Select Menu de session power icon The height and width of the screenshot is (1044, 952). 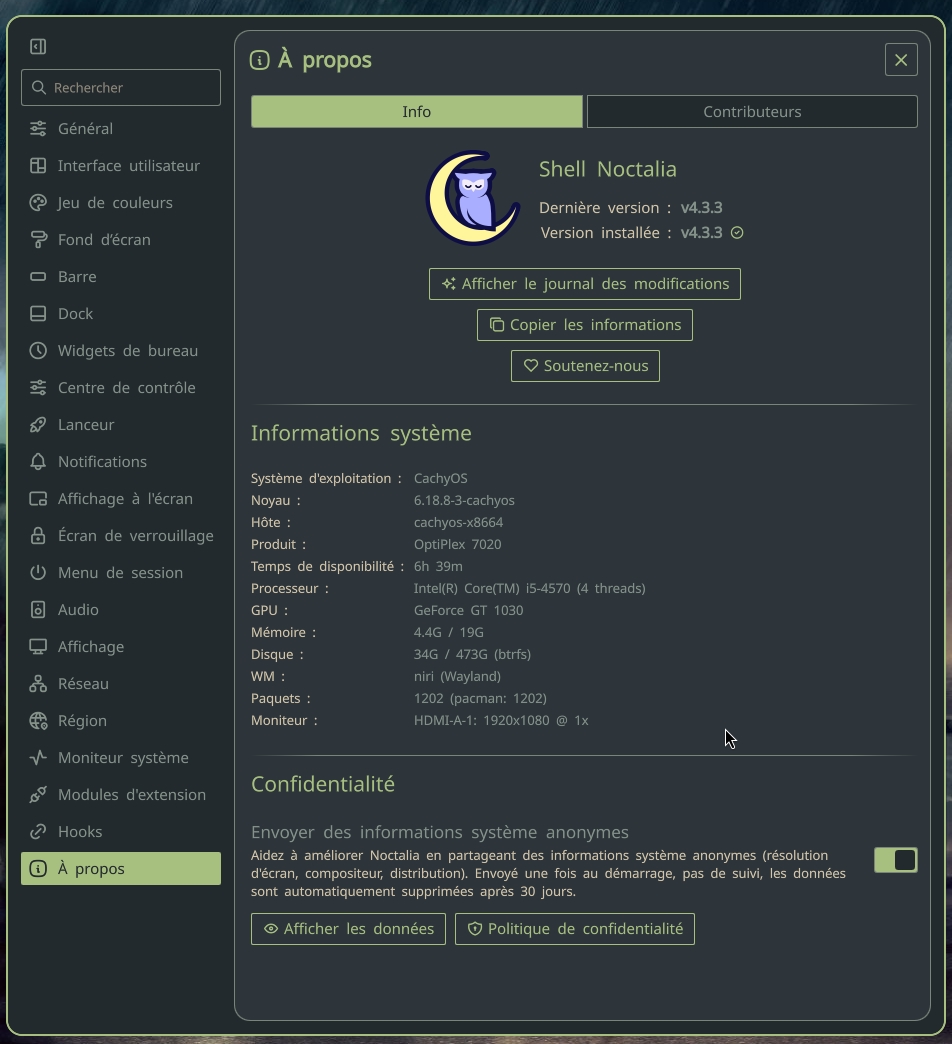tap(38, 573)
